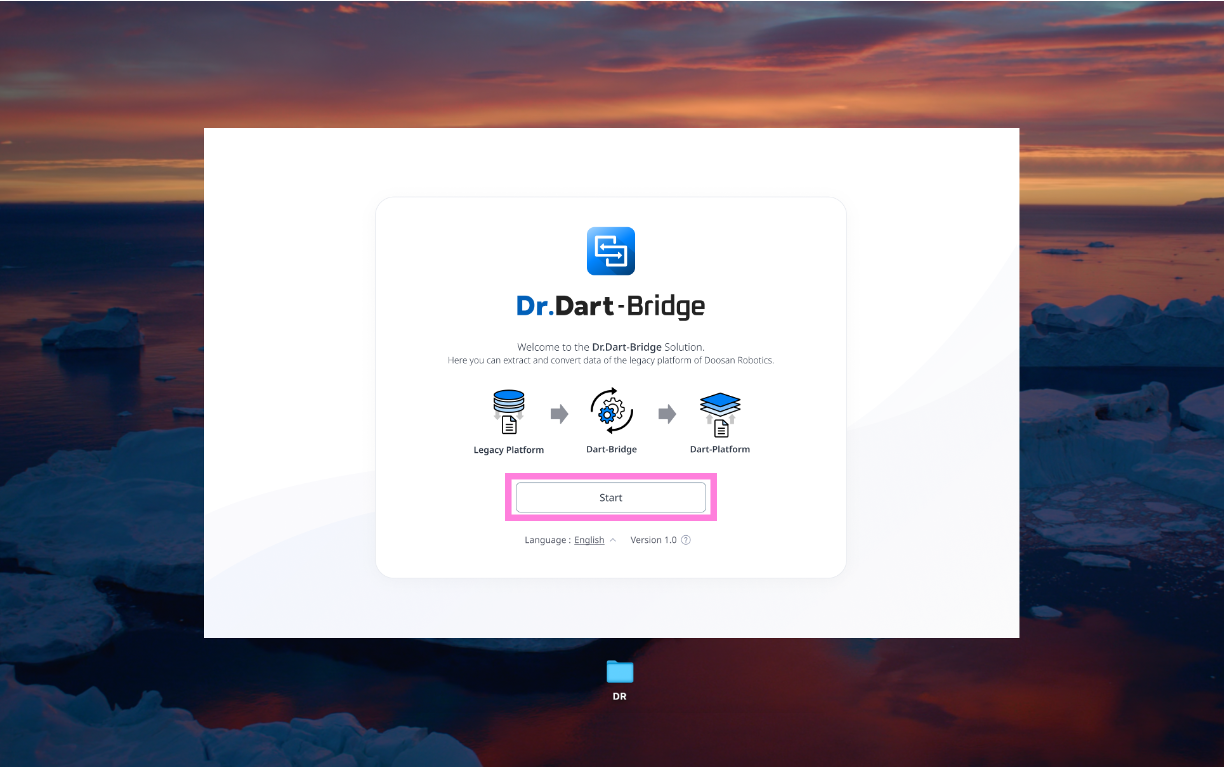Click the Version 1.0 text

[653, 540]
